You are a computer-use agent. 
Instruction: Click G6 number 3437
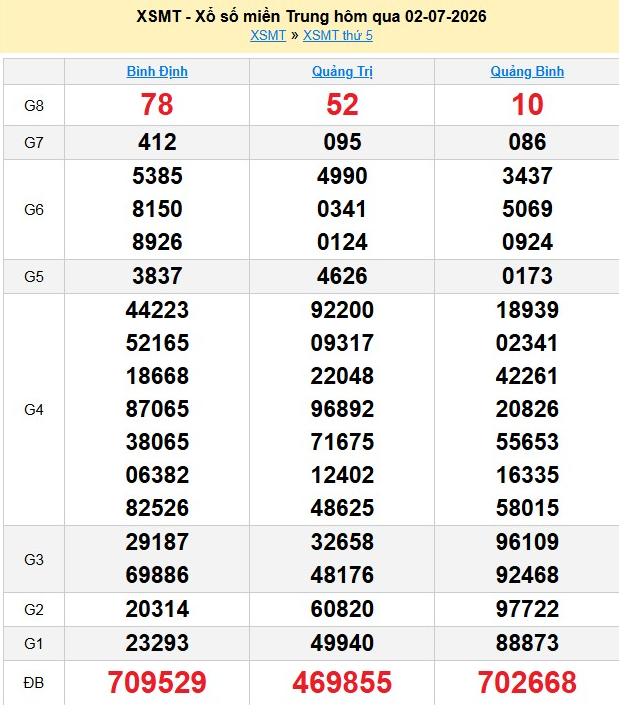(x=527, y=176)
